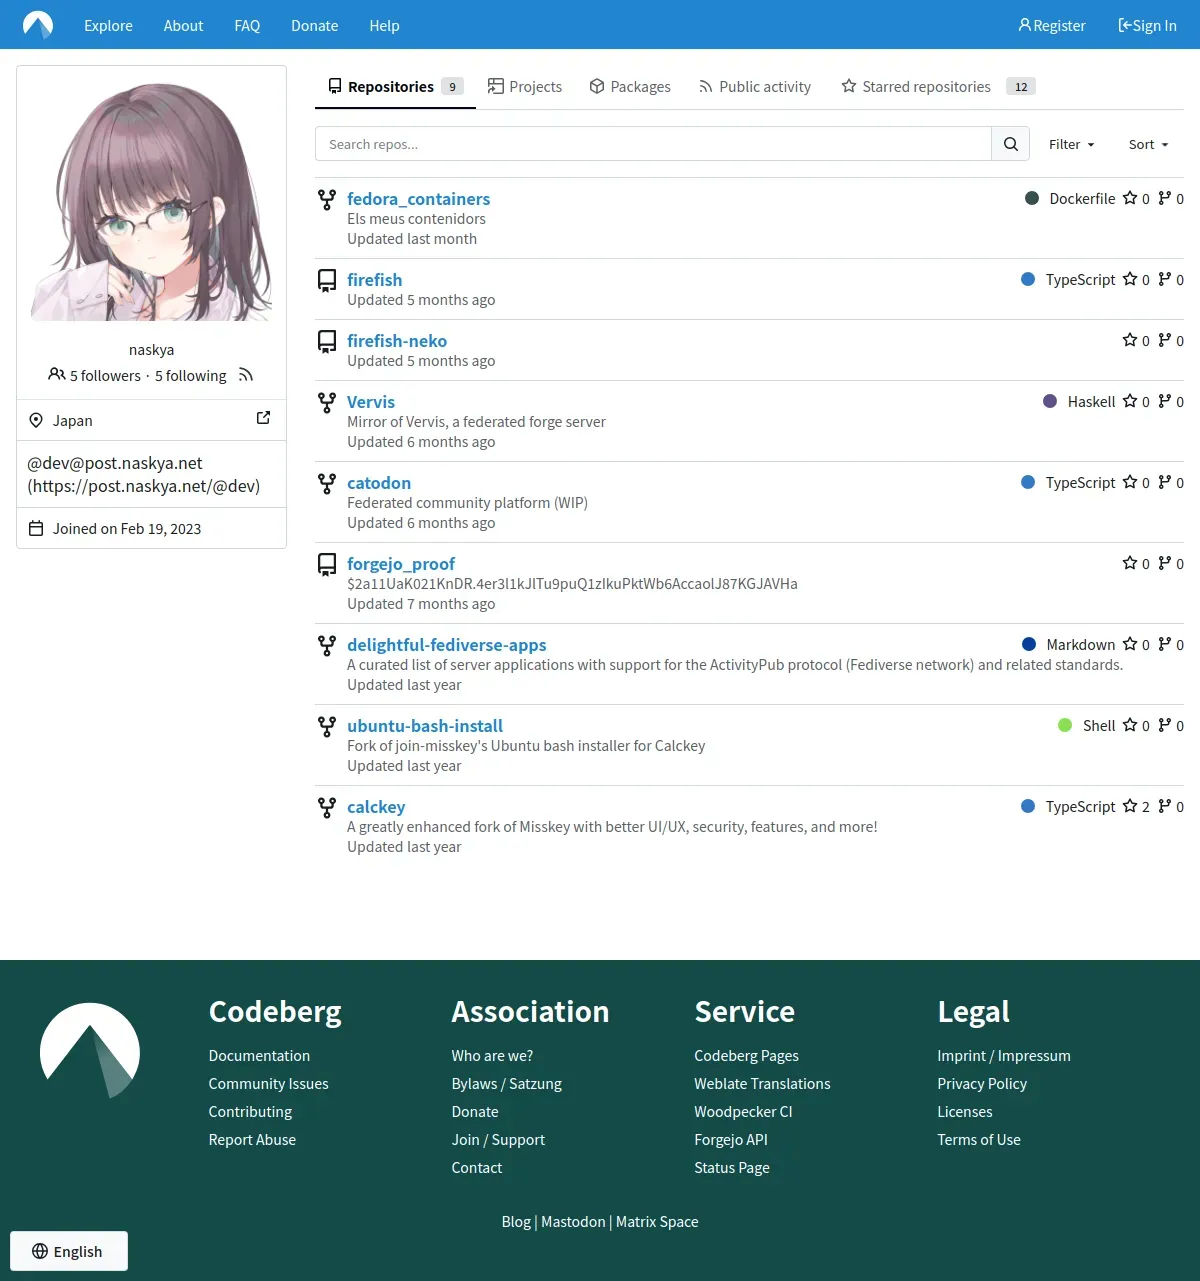Switch to the Packages tab
Screen dimensions: 1200x1281
point(630,87)
